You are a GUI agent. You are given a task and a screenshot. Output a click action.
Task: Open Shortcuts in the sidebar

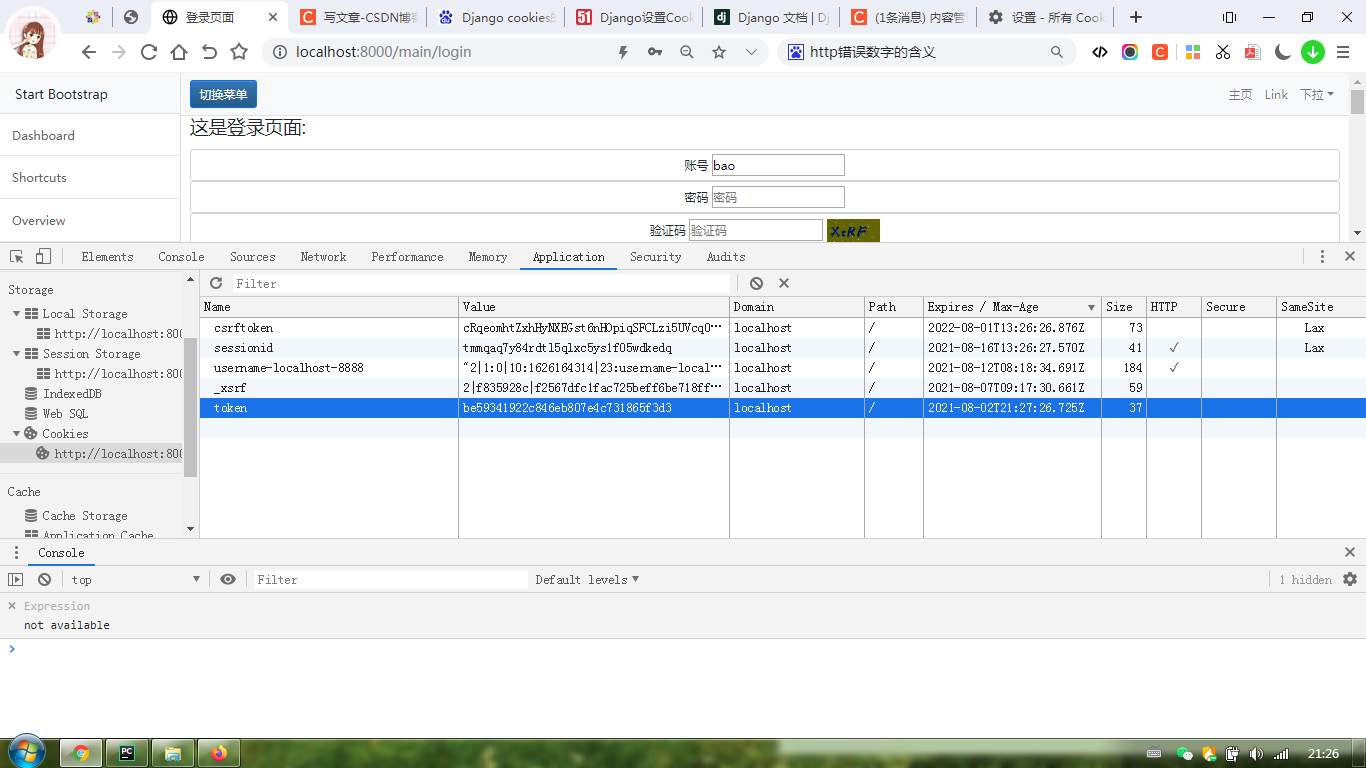click(x=90, y=177)
